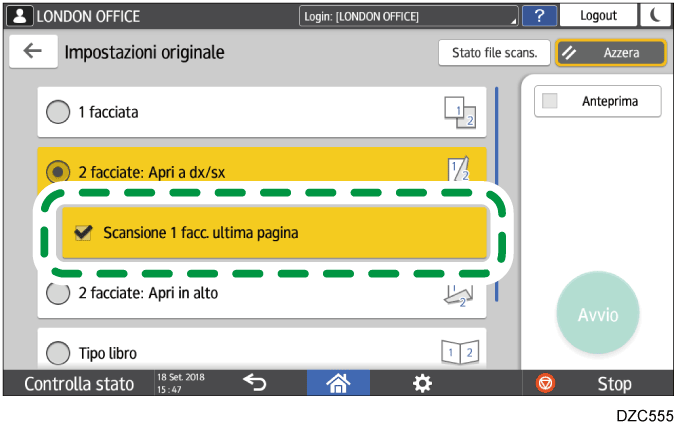Click the user profile icon at top left
The width and height of the screenshot is (679, 427).
point(17,16)
